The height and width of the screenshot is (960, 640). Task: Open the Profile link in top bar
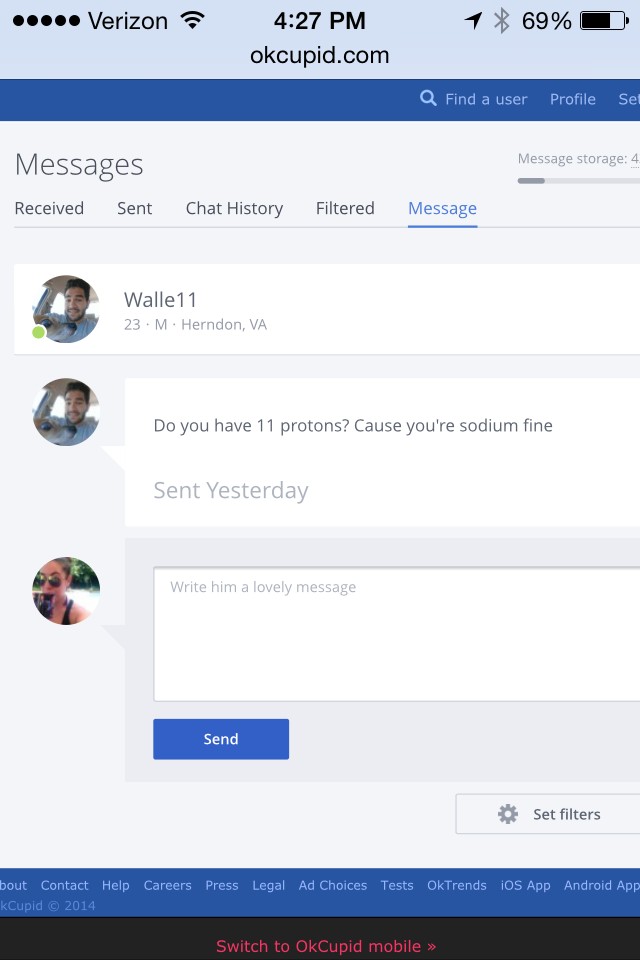click(x=573, y=99)
